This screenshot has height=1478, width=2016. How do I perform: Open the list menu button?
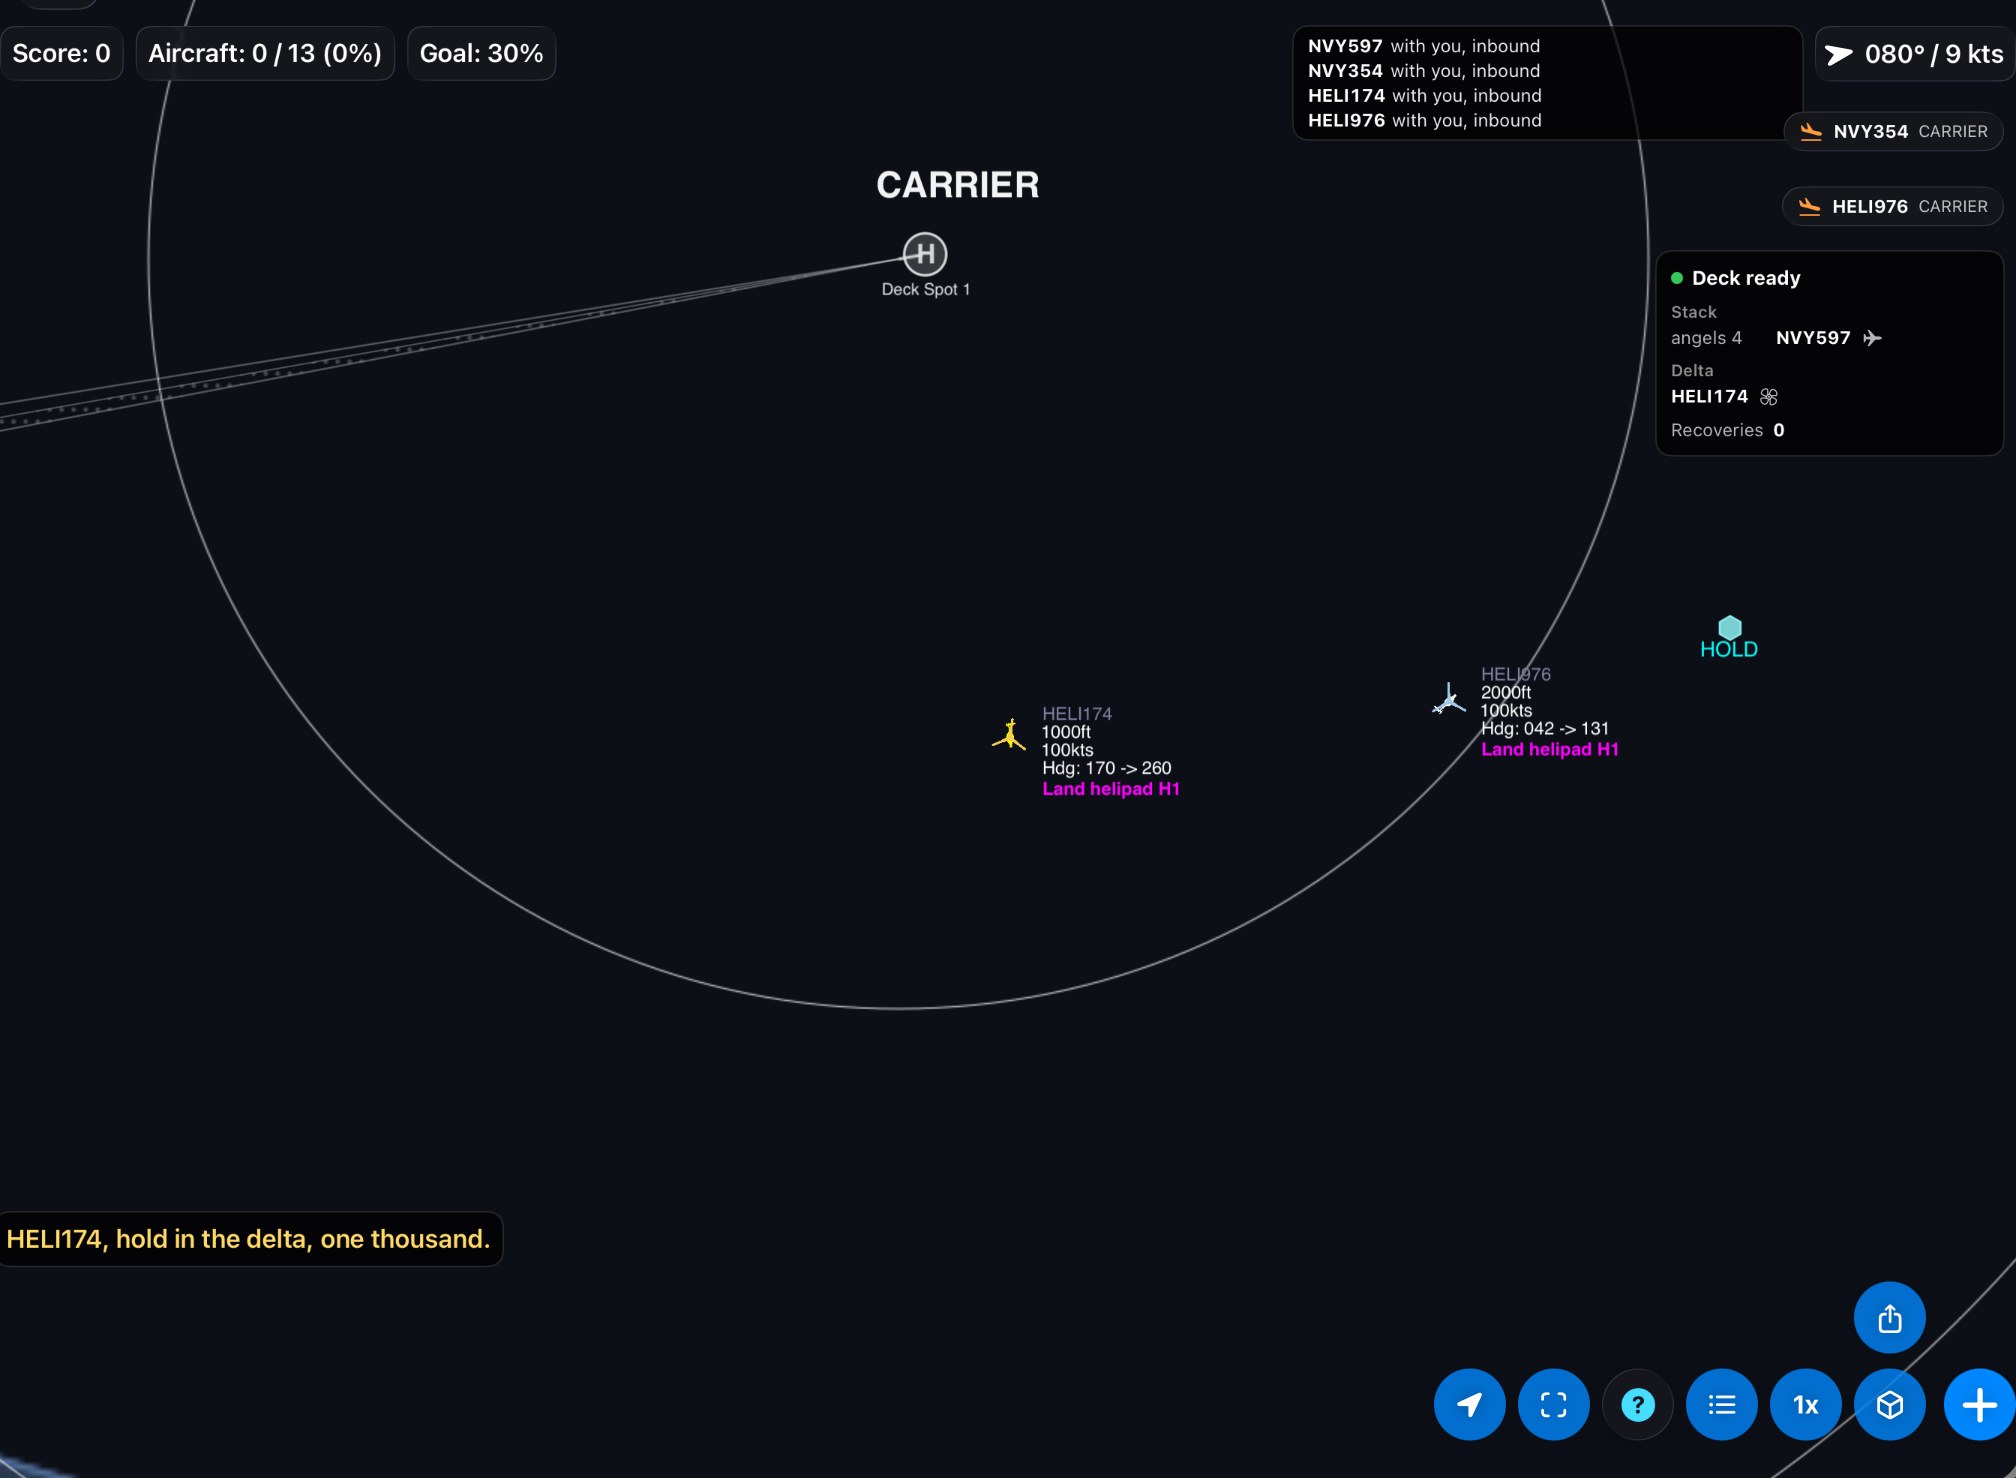[1721, 1404]
